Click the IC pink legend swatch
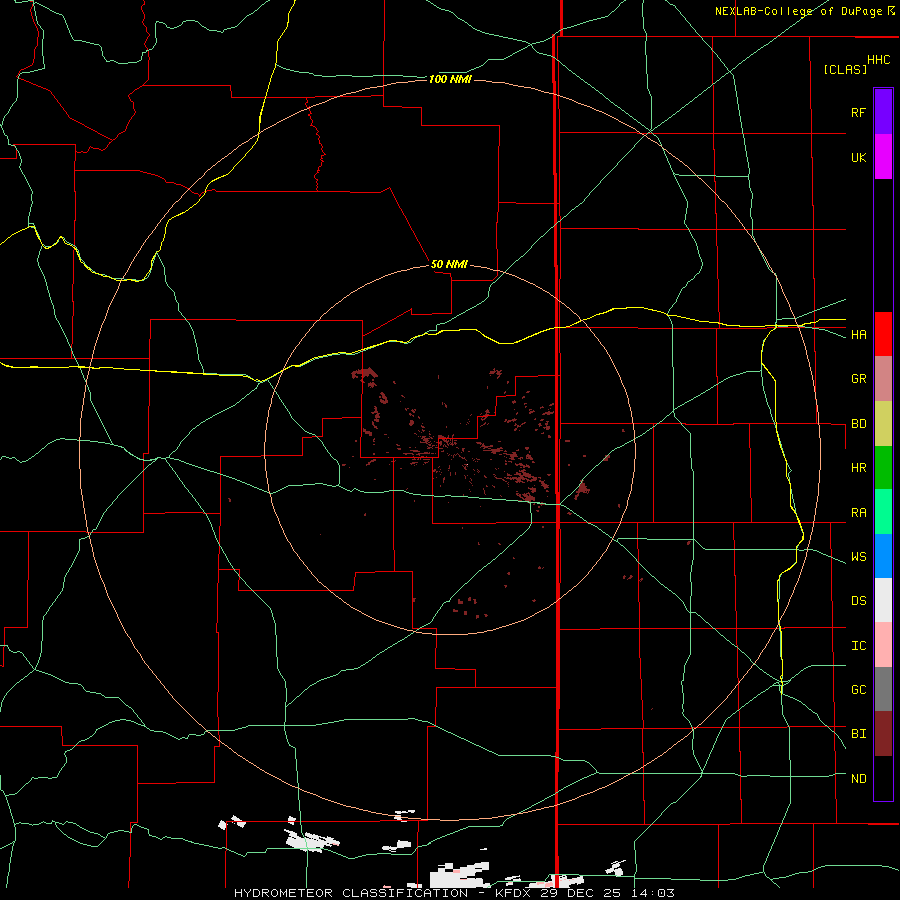This screenshot has width=900, height=900. click(x=883, y=645)
